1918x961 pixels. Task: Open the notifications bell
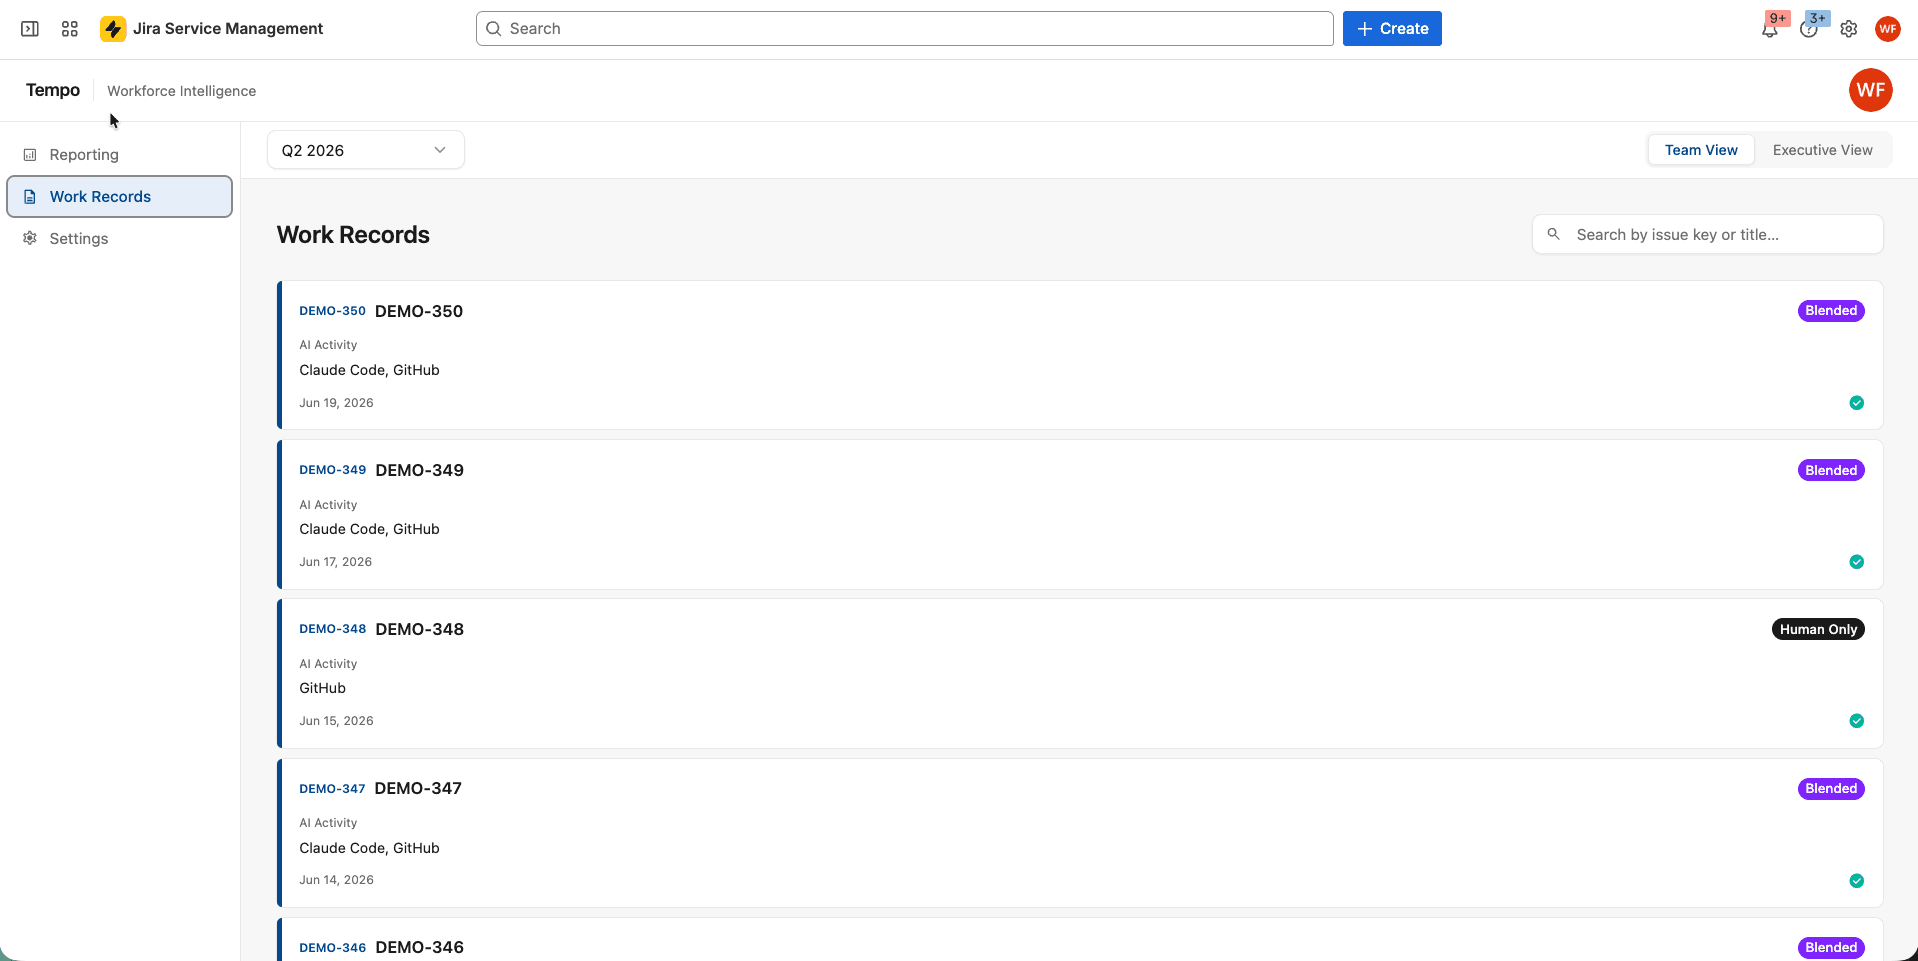(x=1770, y=29)
